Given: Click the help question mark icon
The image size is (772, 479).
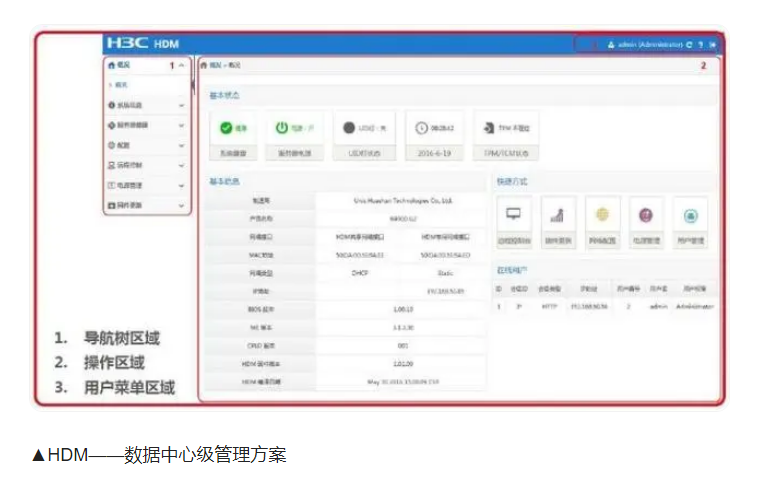Looking at the screenshot, I should (701, 45).
